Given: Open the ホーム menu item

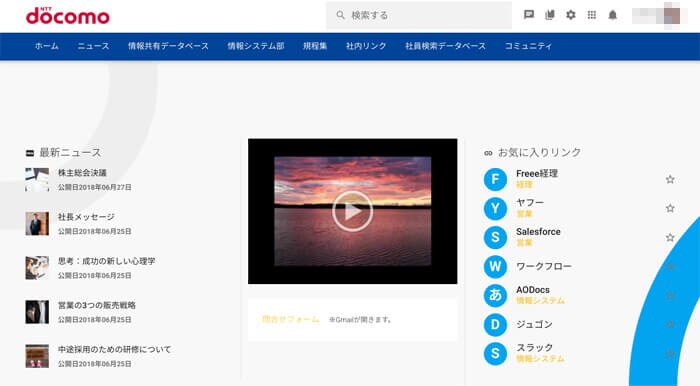Looking at the screenshot, I should click(47, 46).
